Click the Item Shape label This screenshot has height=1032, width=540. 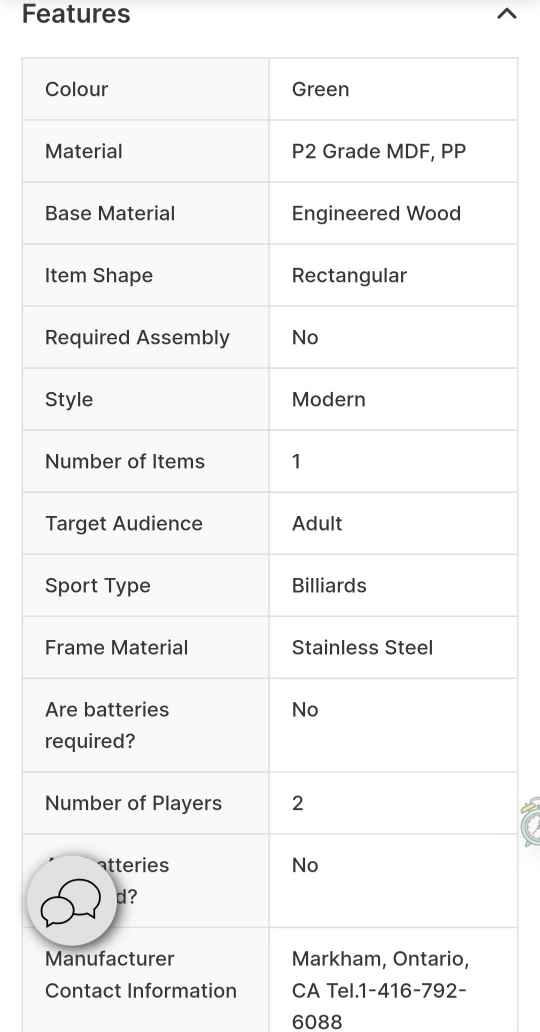click(99, 275)
